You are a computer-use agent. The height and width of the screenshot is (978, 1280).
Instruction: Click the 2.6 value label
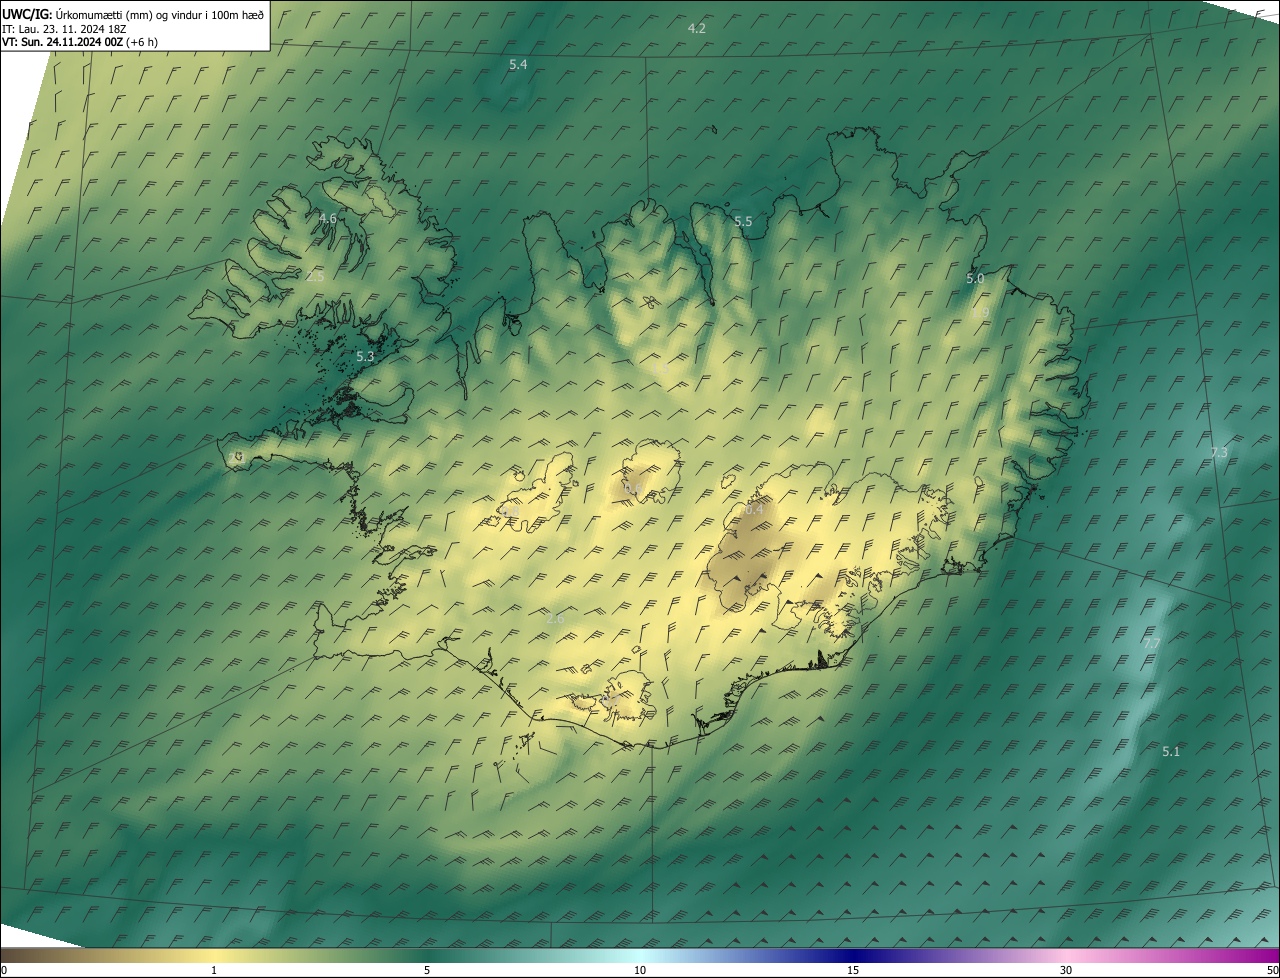(x=555, y=619)
